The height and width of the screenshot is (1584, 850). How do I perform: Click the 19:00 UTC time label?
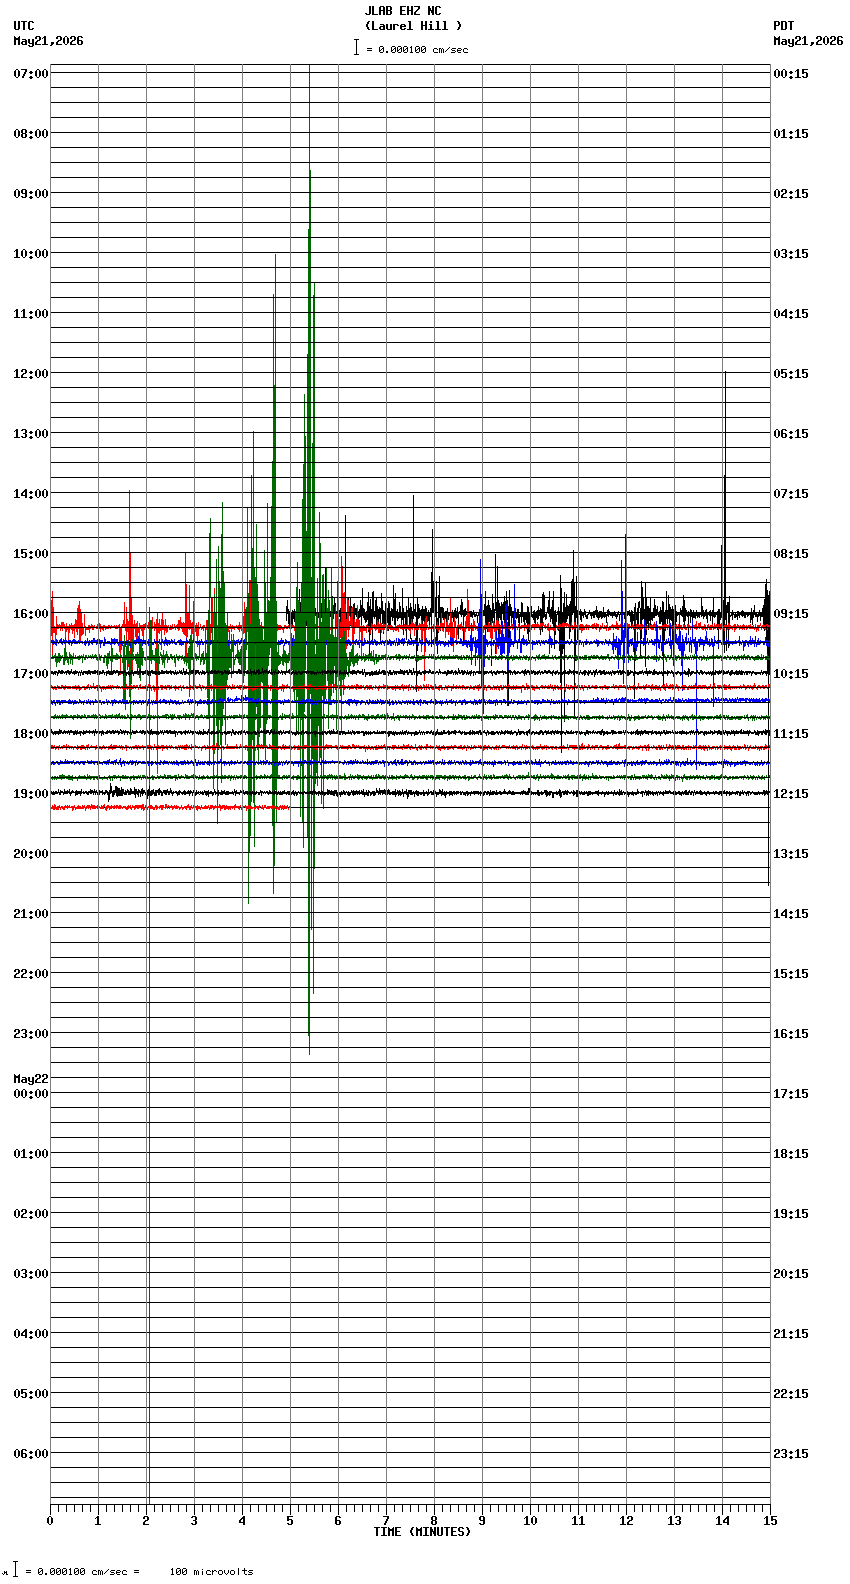[x=31, y=794]
